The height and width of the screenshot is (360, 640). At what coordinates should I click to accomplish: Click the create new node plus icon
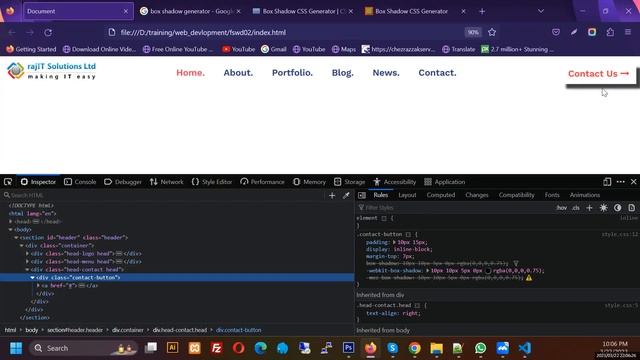[x=332, y=196]
